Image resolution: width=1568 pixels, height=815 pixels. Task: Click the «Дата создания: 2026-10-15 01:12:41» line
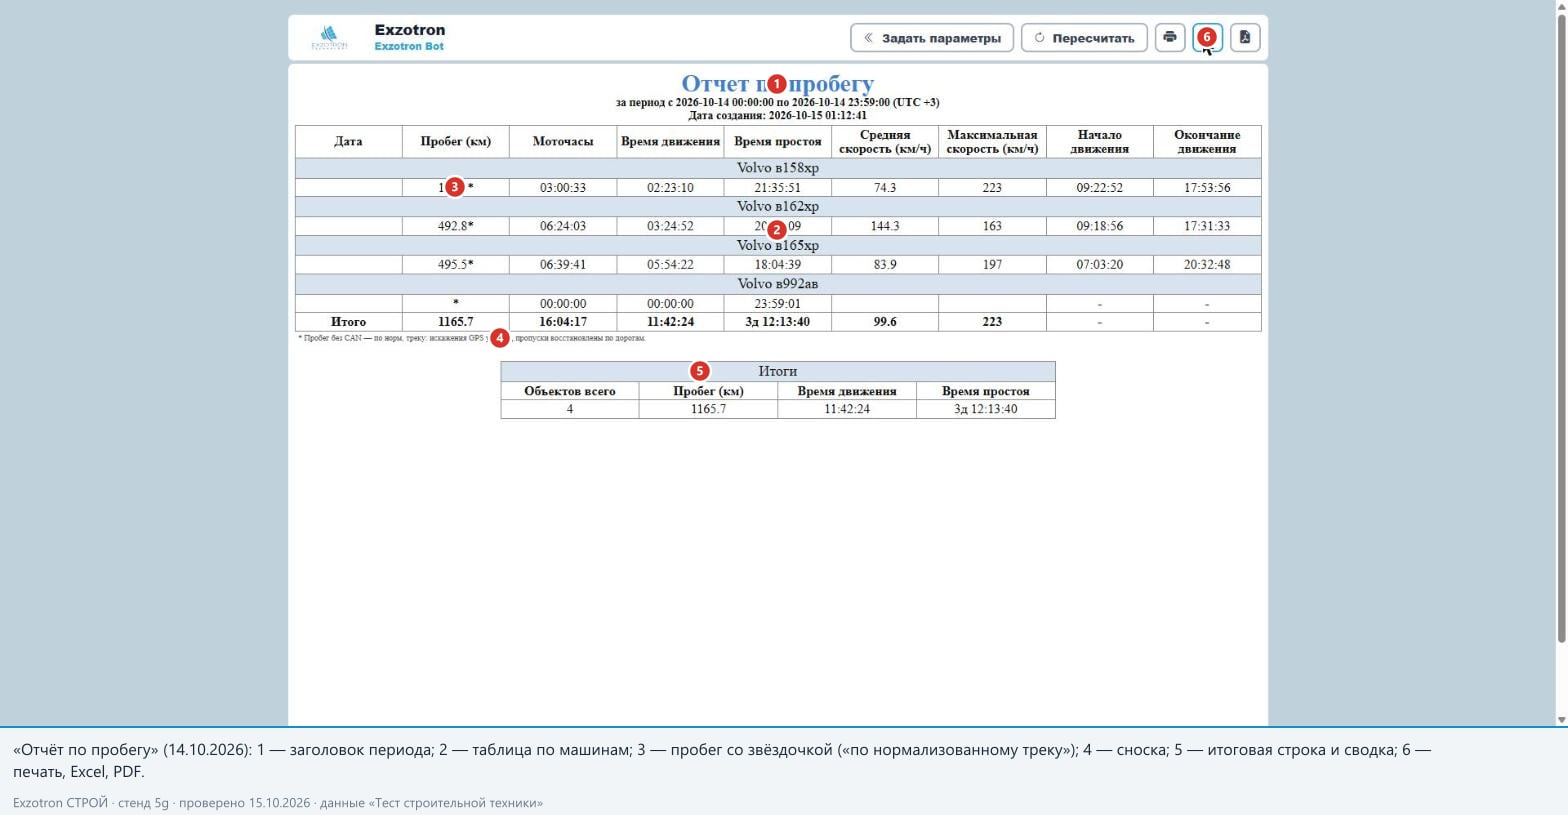pyautogui.click(x=777, y=115)
